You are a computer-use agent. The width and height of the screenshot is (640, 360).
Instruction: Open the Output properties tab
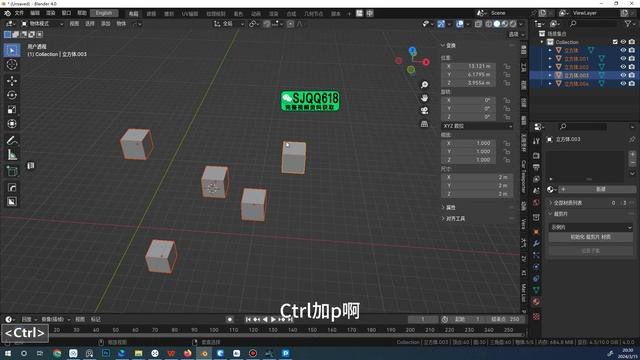(x=536, y=167)
